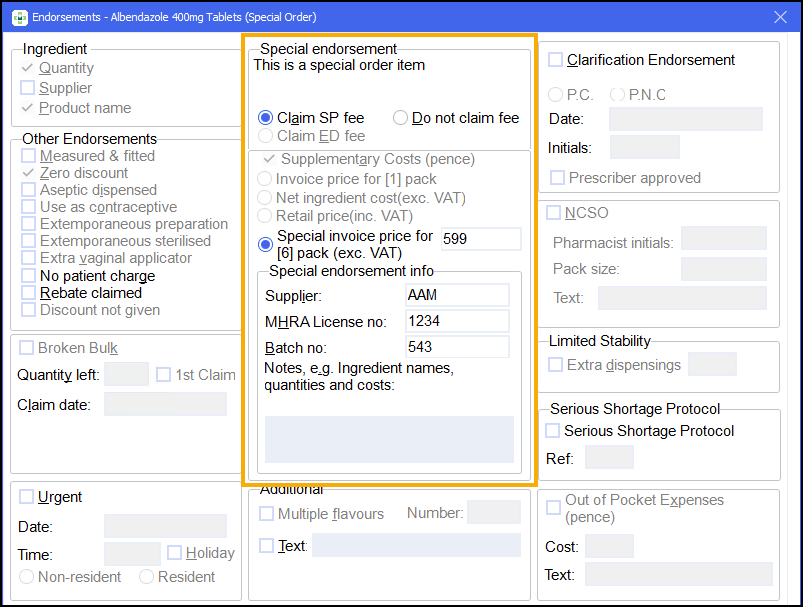The height and width of the screenshot is (607, 803).
Task: Enable the Text checkbox under Additional
Action: [267, 546]
